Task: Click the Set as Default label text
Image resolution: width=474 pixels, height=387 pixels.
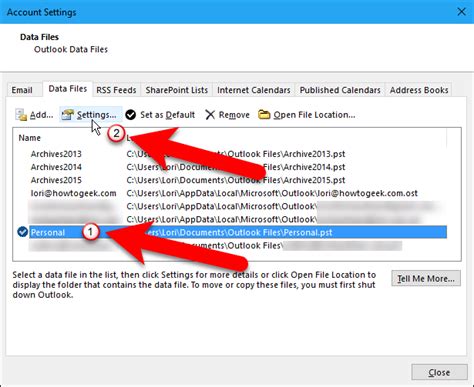Action: tap(167, 115)
